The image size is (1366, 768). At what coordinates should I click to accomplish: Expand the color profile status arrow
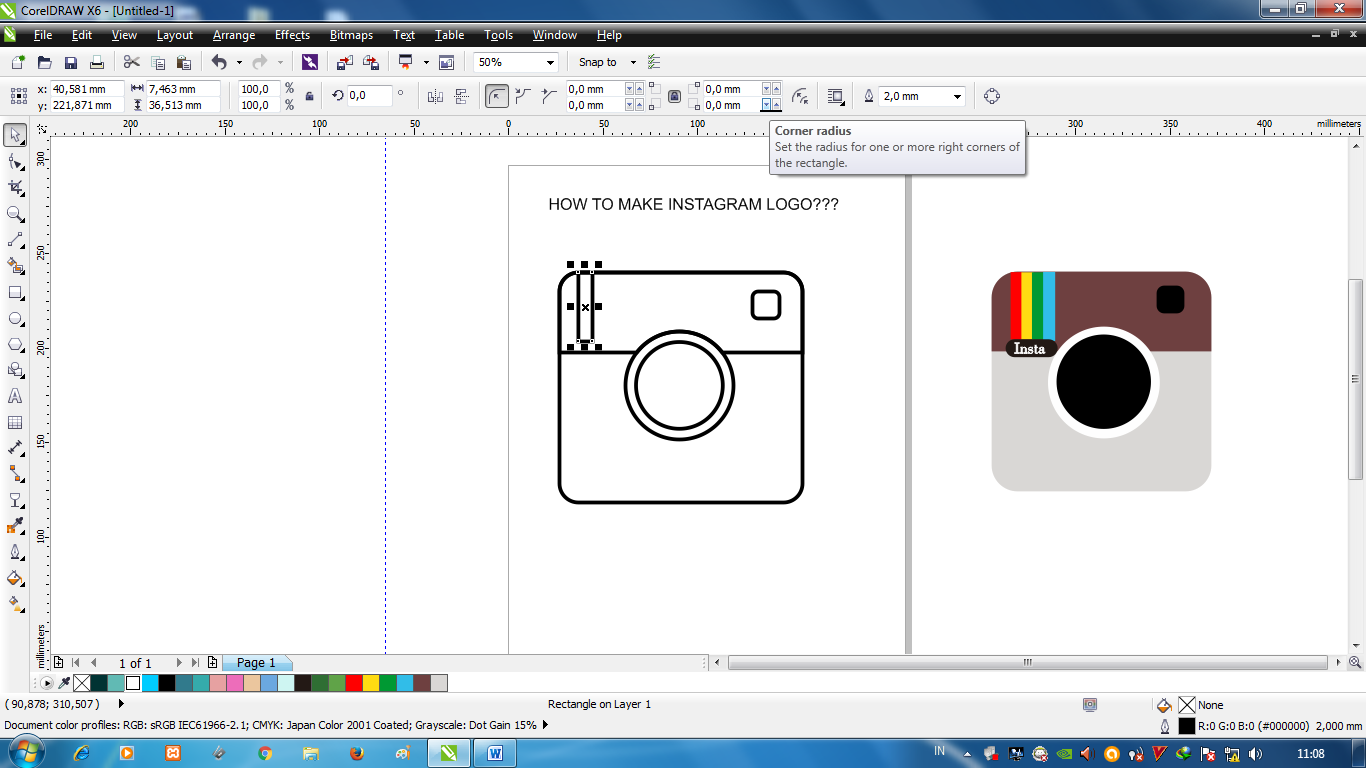click(545, 725)
